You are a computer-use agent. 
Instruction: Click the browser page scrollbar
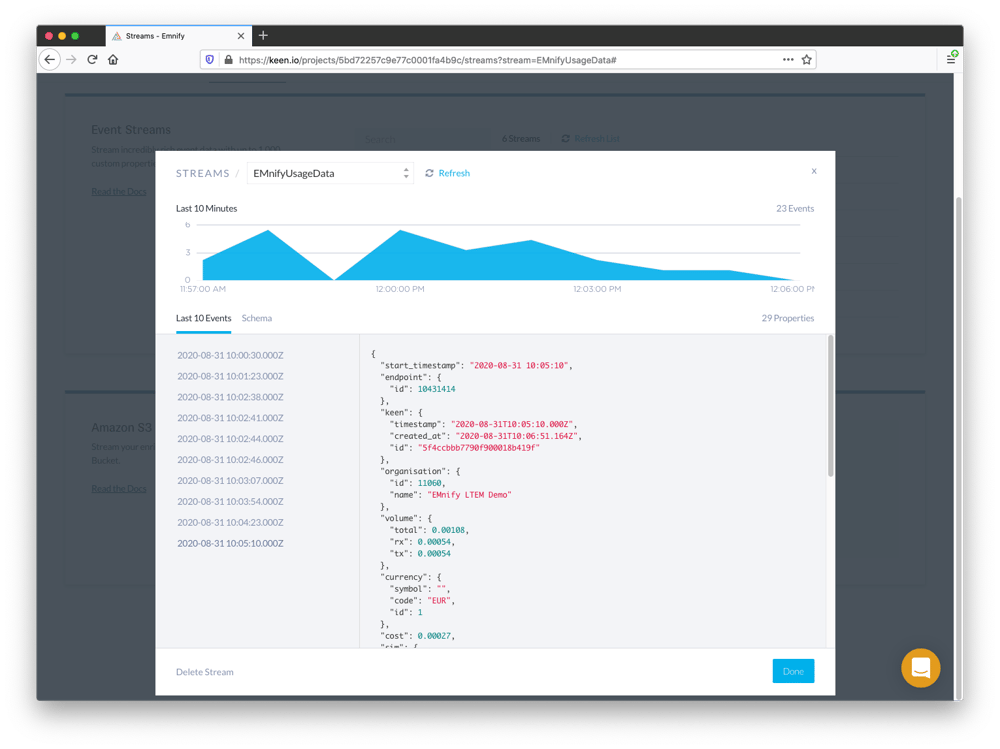[958, 447]
